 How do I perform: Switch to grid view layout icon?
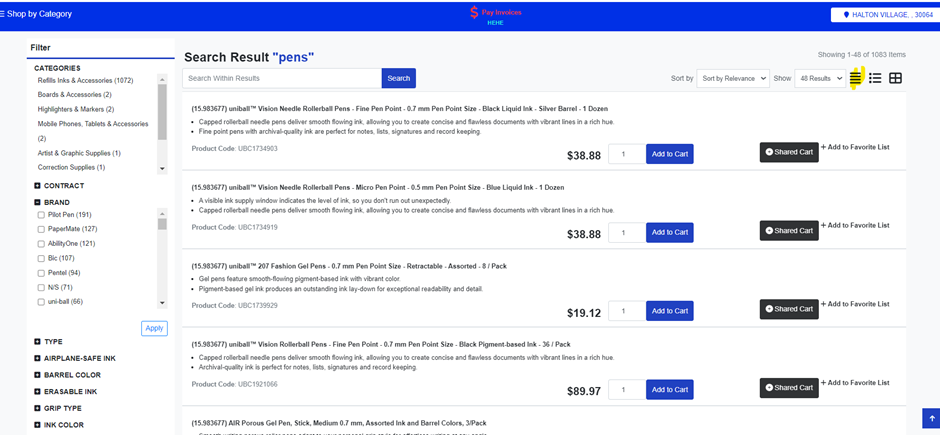pos(895,78)
